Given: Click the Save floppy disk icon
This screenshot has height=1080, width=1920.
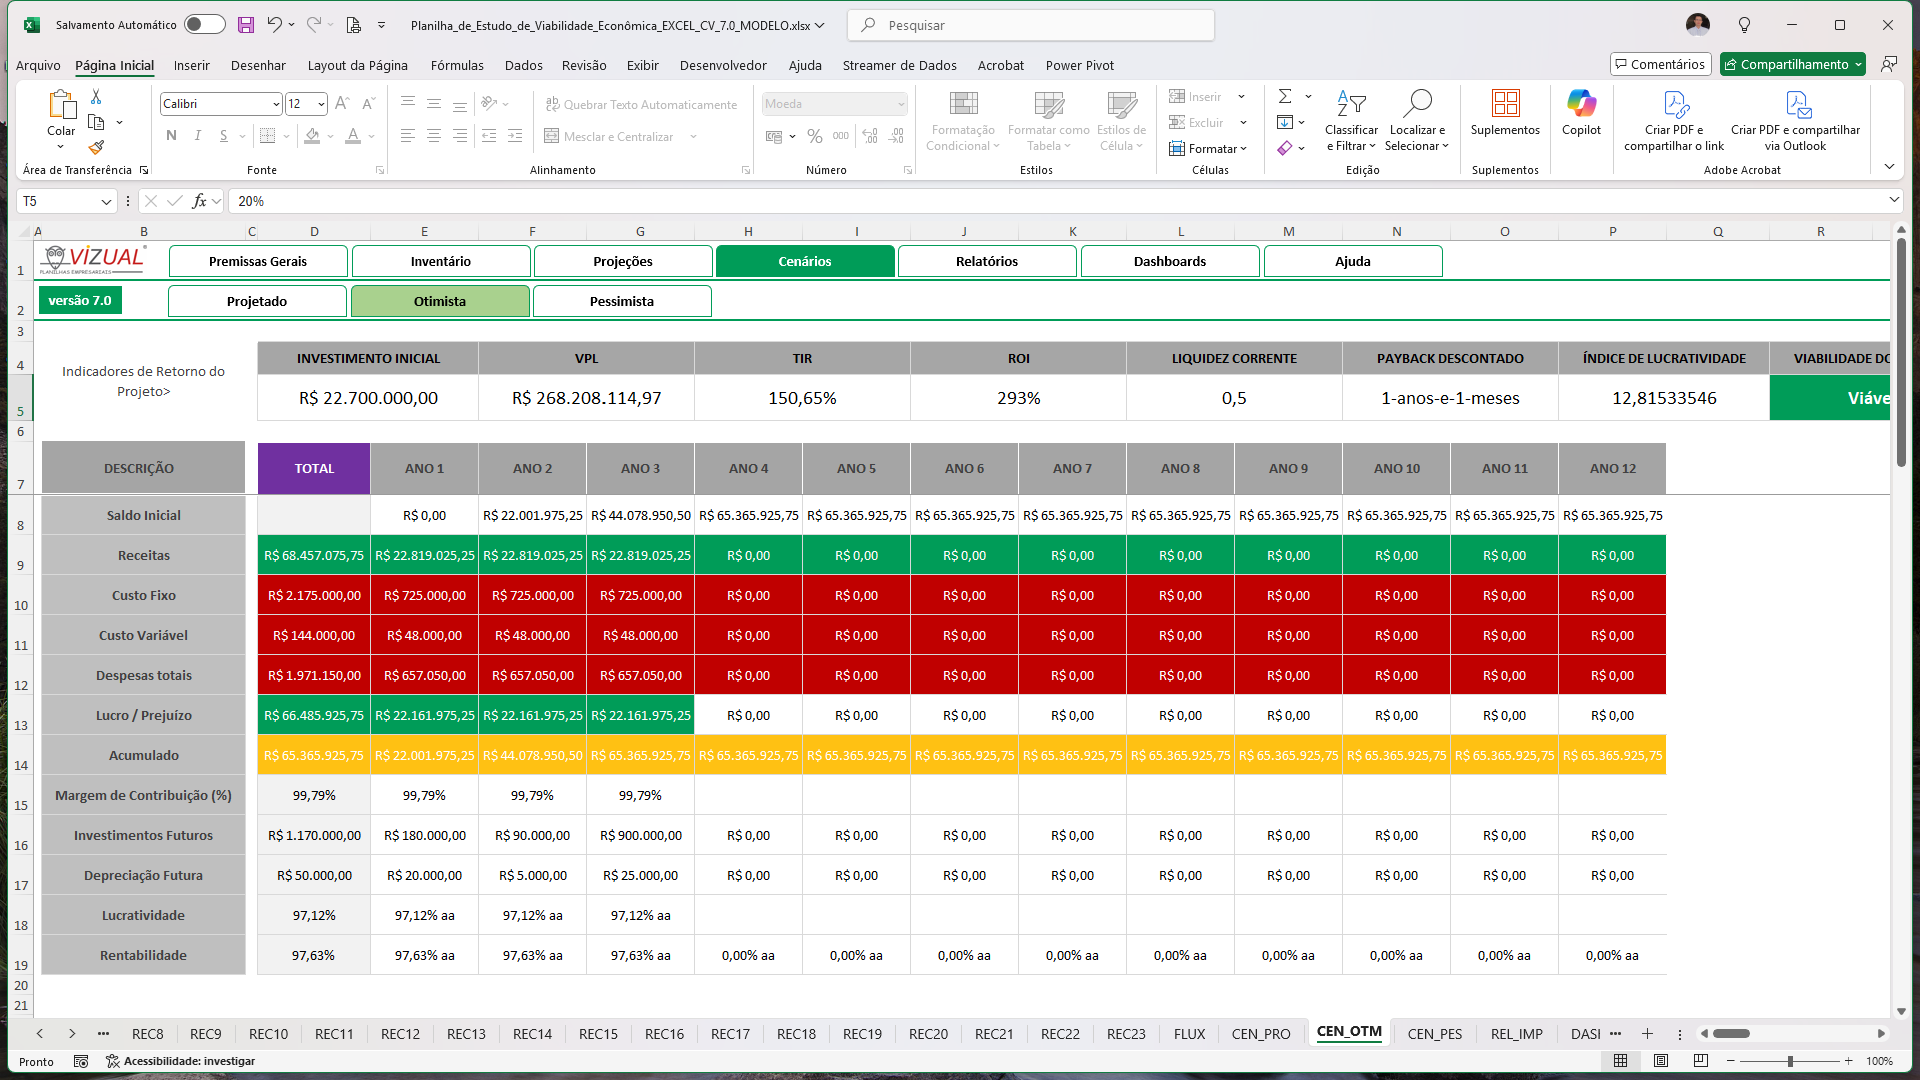Looking at the screenshot, I should pyautogui.click(x=246, y=25).
